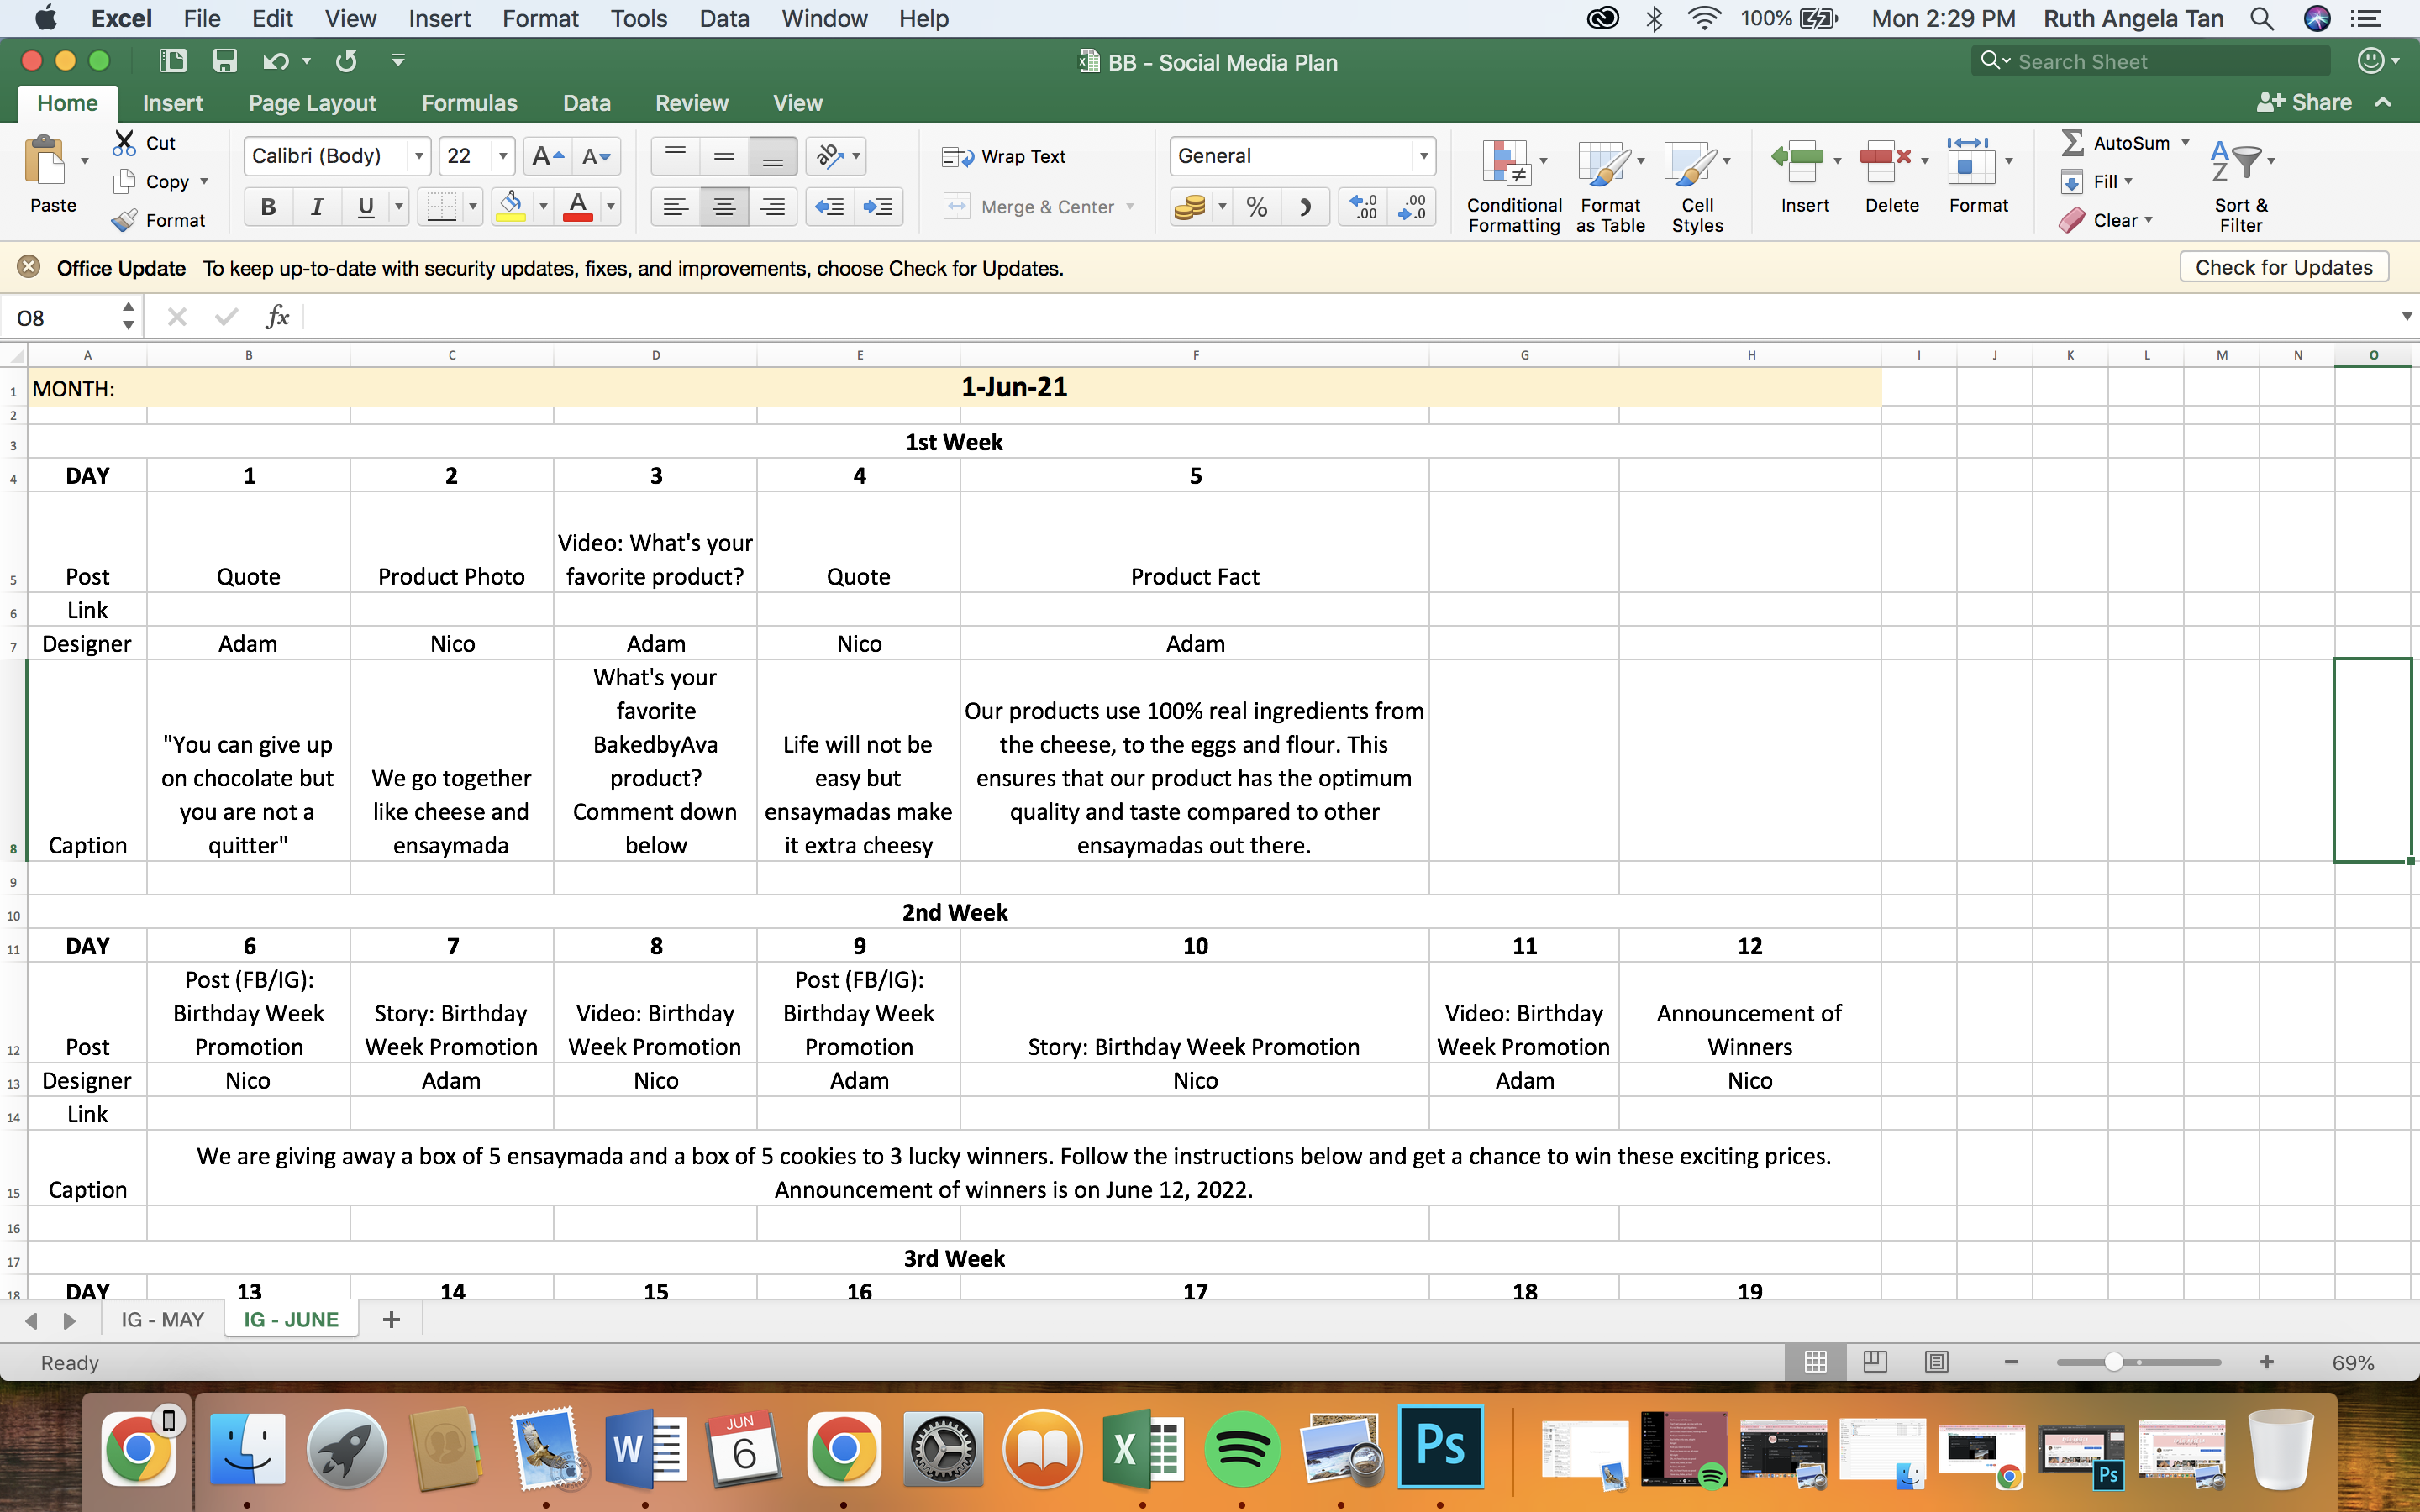The height and width of the screenshot is (1512, 2420).
Task: Toggle Underline formatting
Action: (366, 207)
